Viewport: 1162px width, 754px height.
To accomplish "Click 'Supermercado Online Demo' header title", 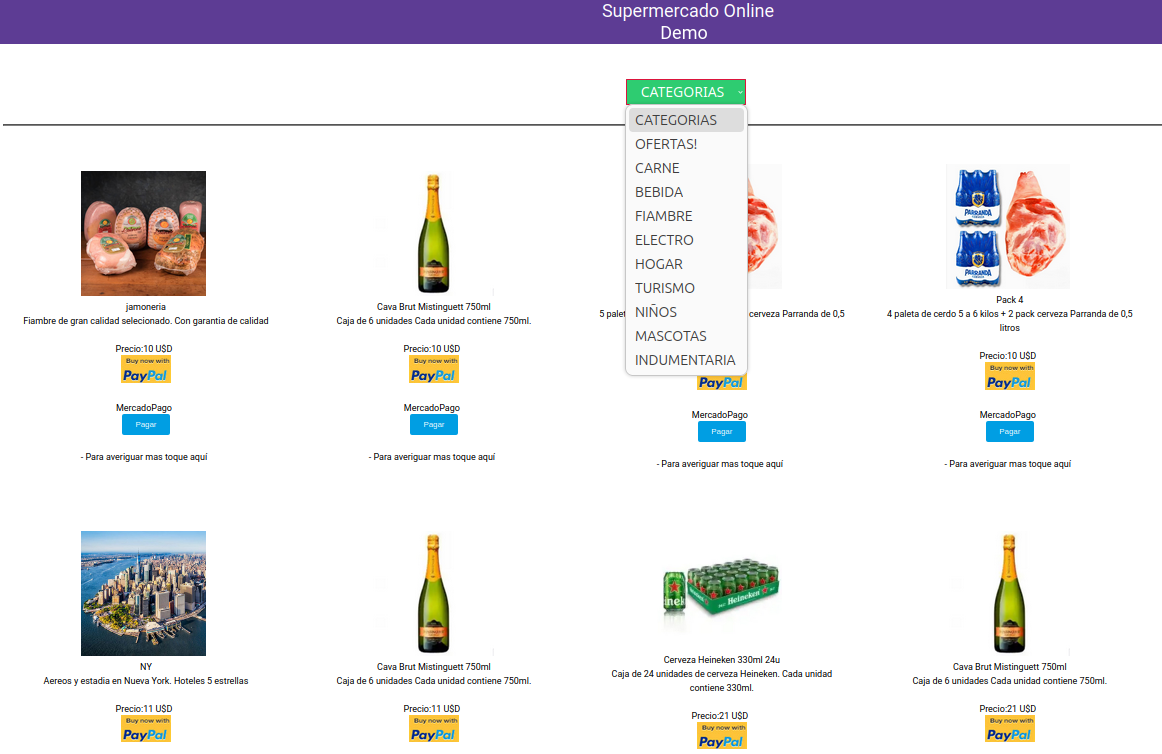I will (687, 22).
